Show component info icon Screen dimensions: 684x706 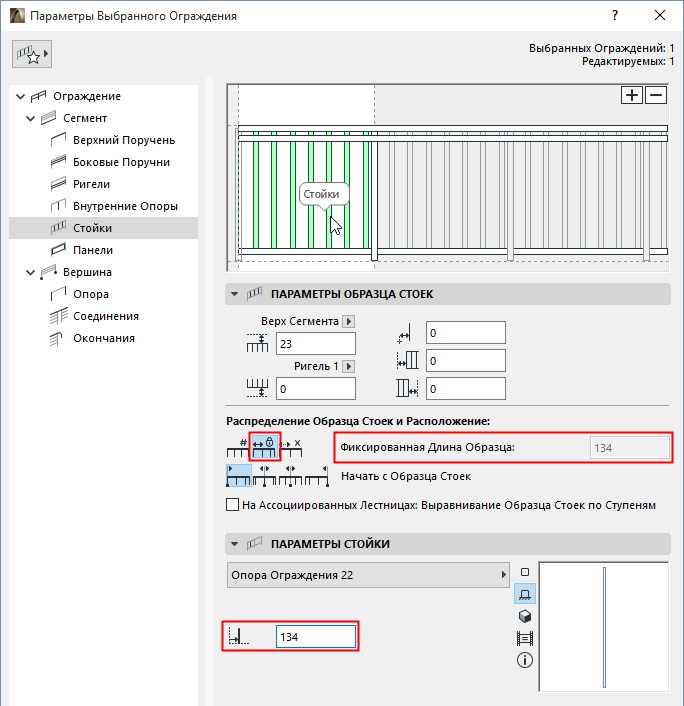(525, 661)
